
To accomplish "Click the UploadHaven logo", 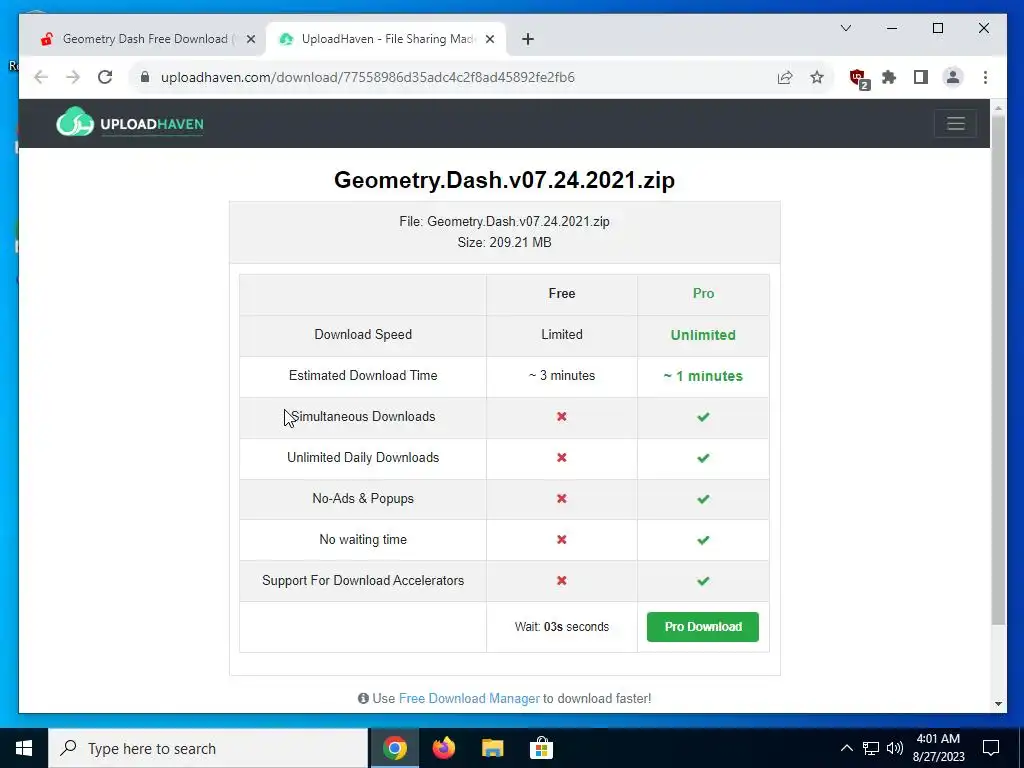I will pyautogui.click(x=129, y=122).
